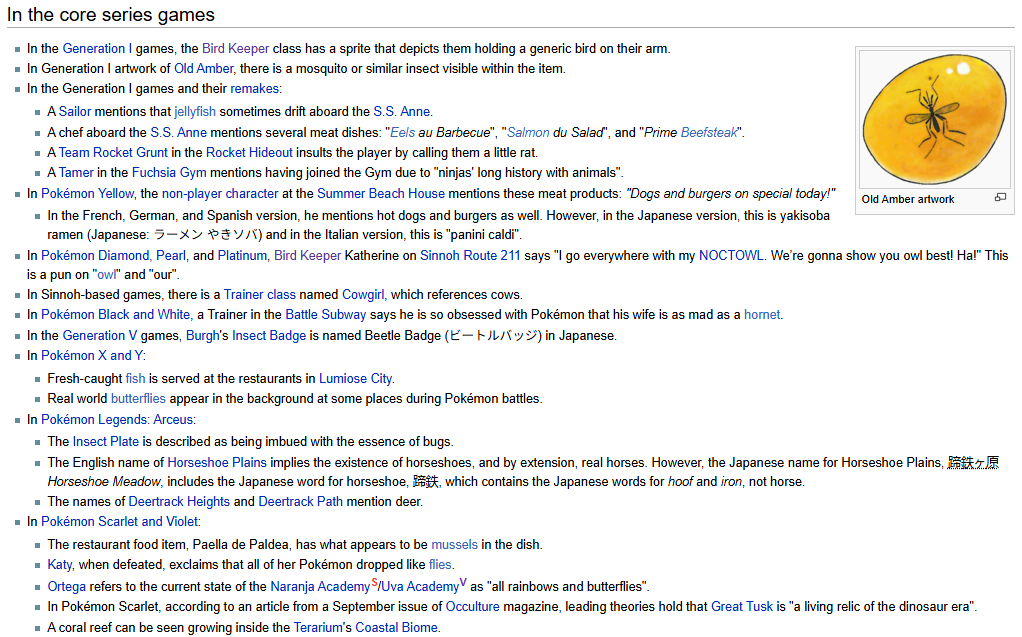Enlarge the Old Amber artwork icon
Viewport: 1022px width, 637px height.
pos(1000,198)
